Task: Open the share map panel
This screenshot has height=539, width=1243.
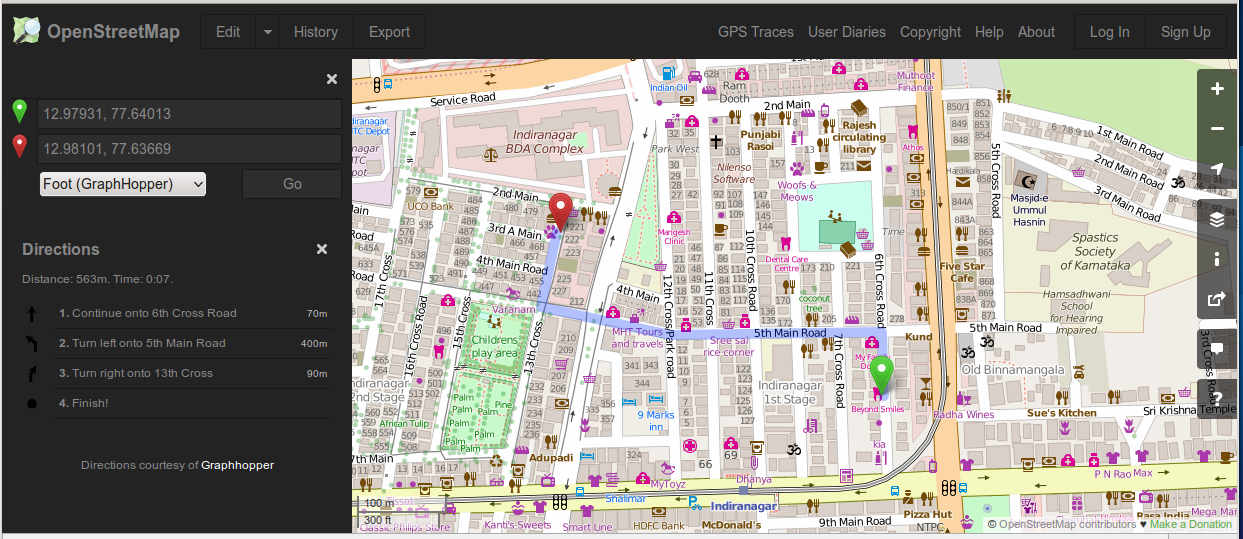Action: point(1217,298)
